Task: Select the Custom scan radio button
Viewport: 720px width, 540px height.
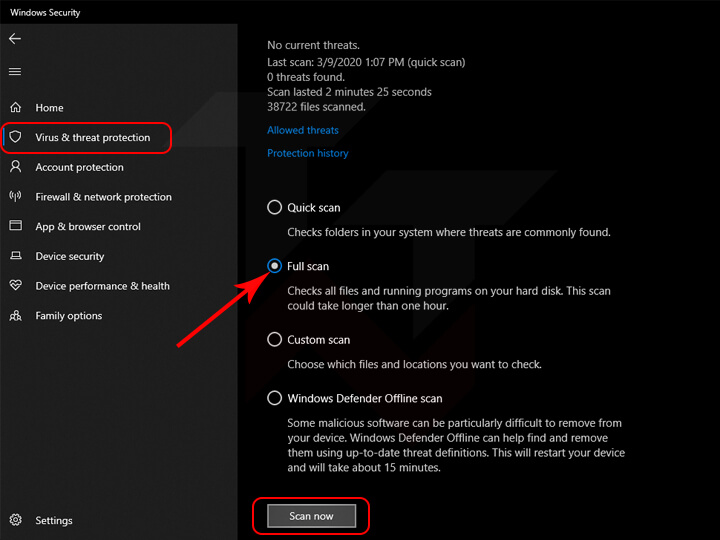Action: point(275,339)
